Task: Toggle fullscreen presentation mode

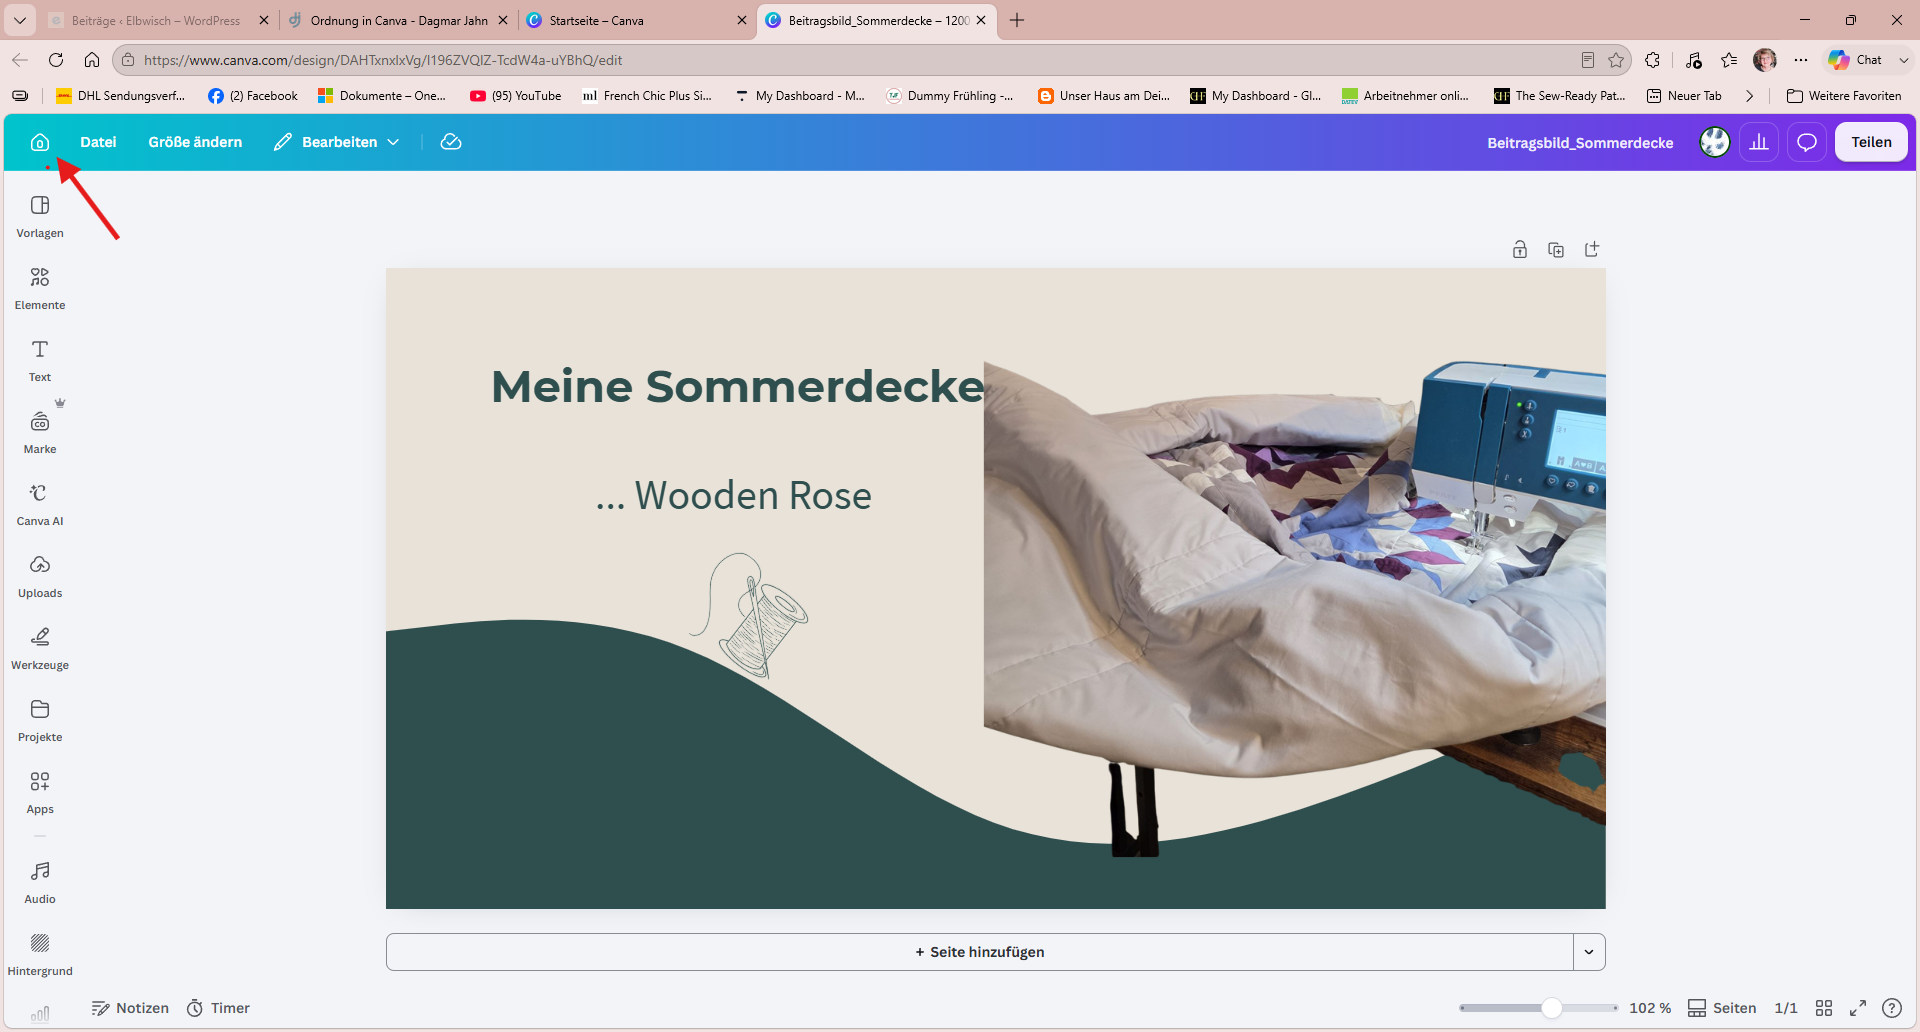Action: pos(1858,1008)
